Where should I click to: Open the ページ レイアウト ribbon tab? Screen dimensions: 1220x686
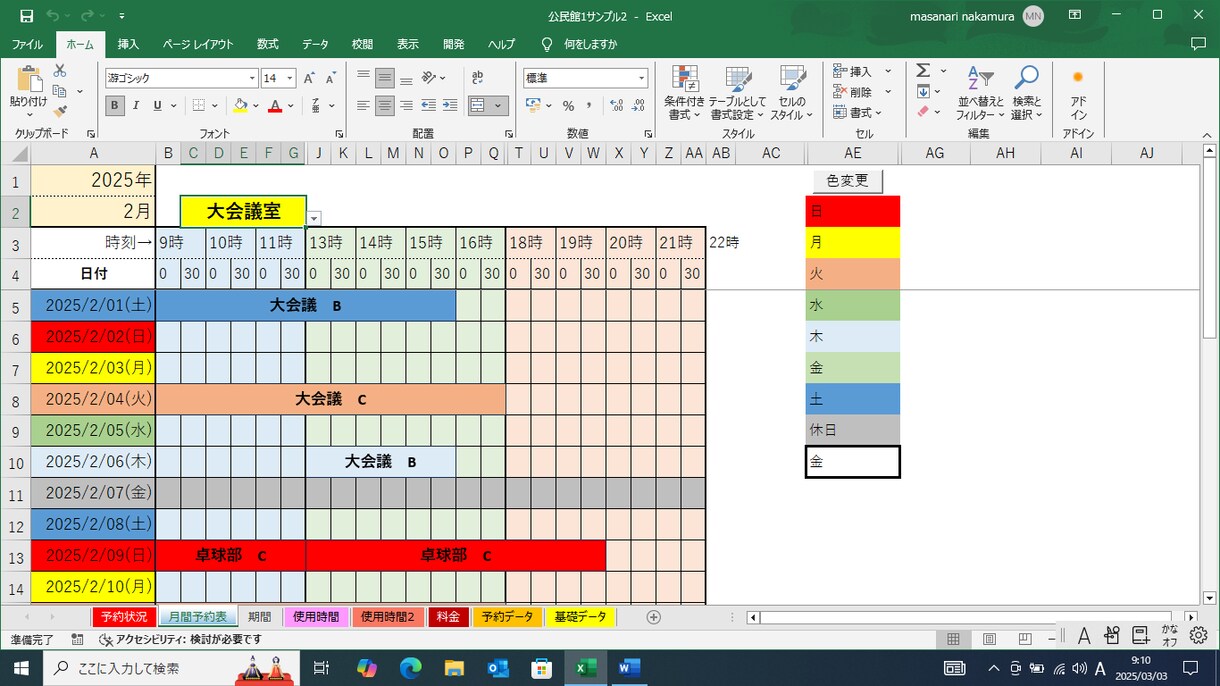coord(198,44)
